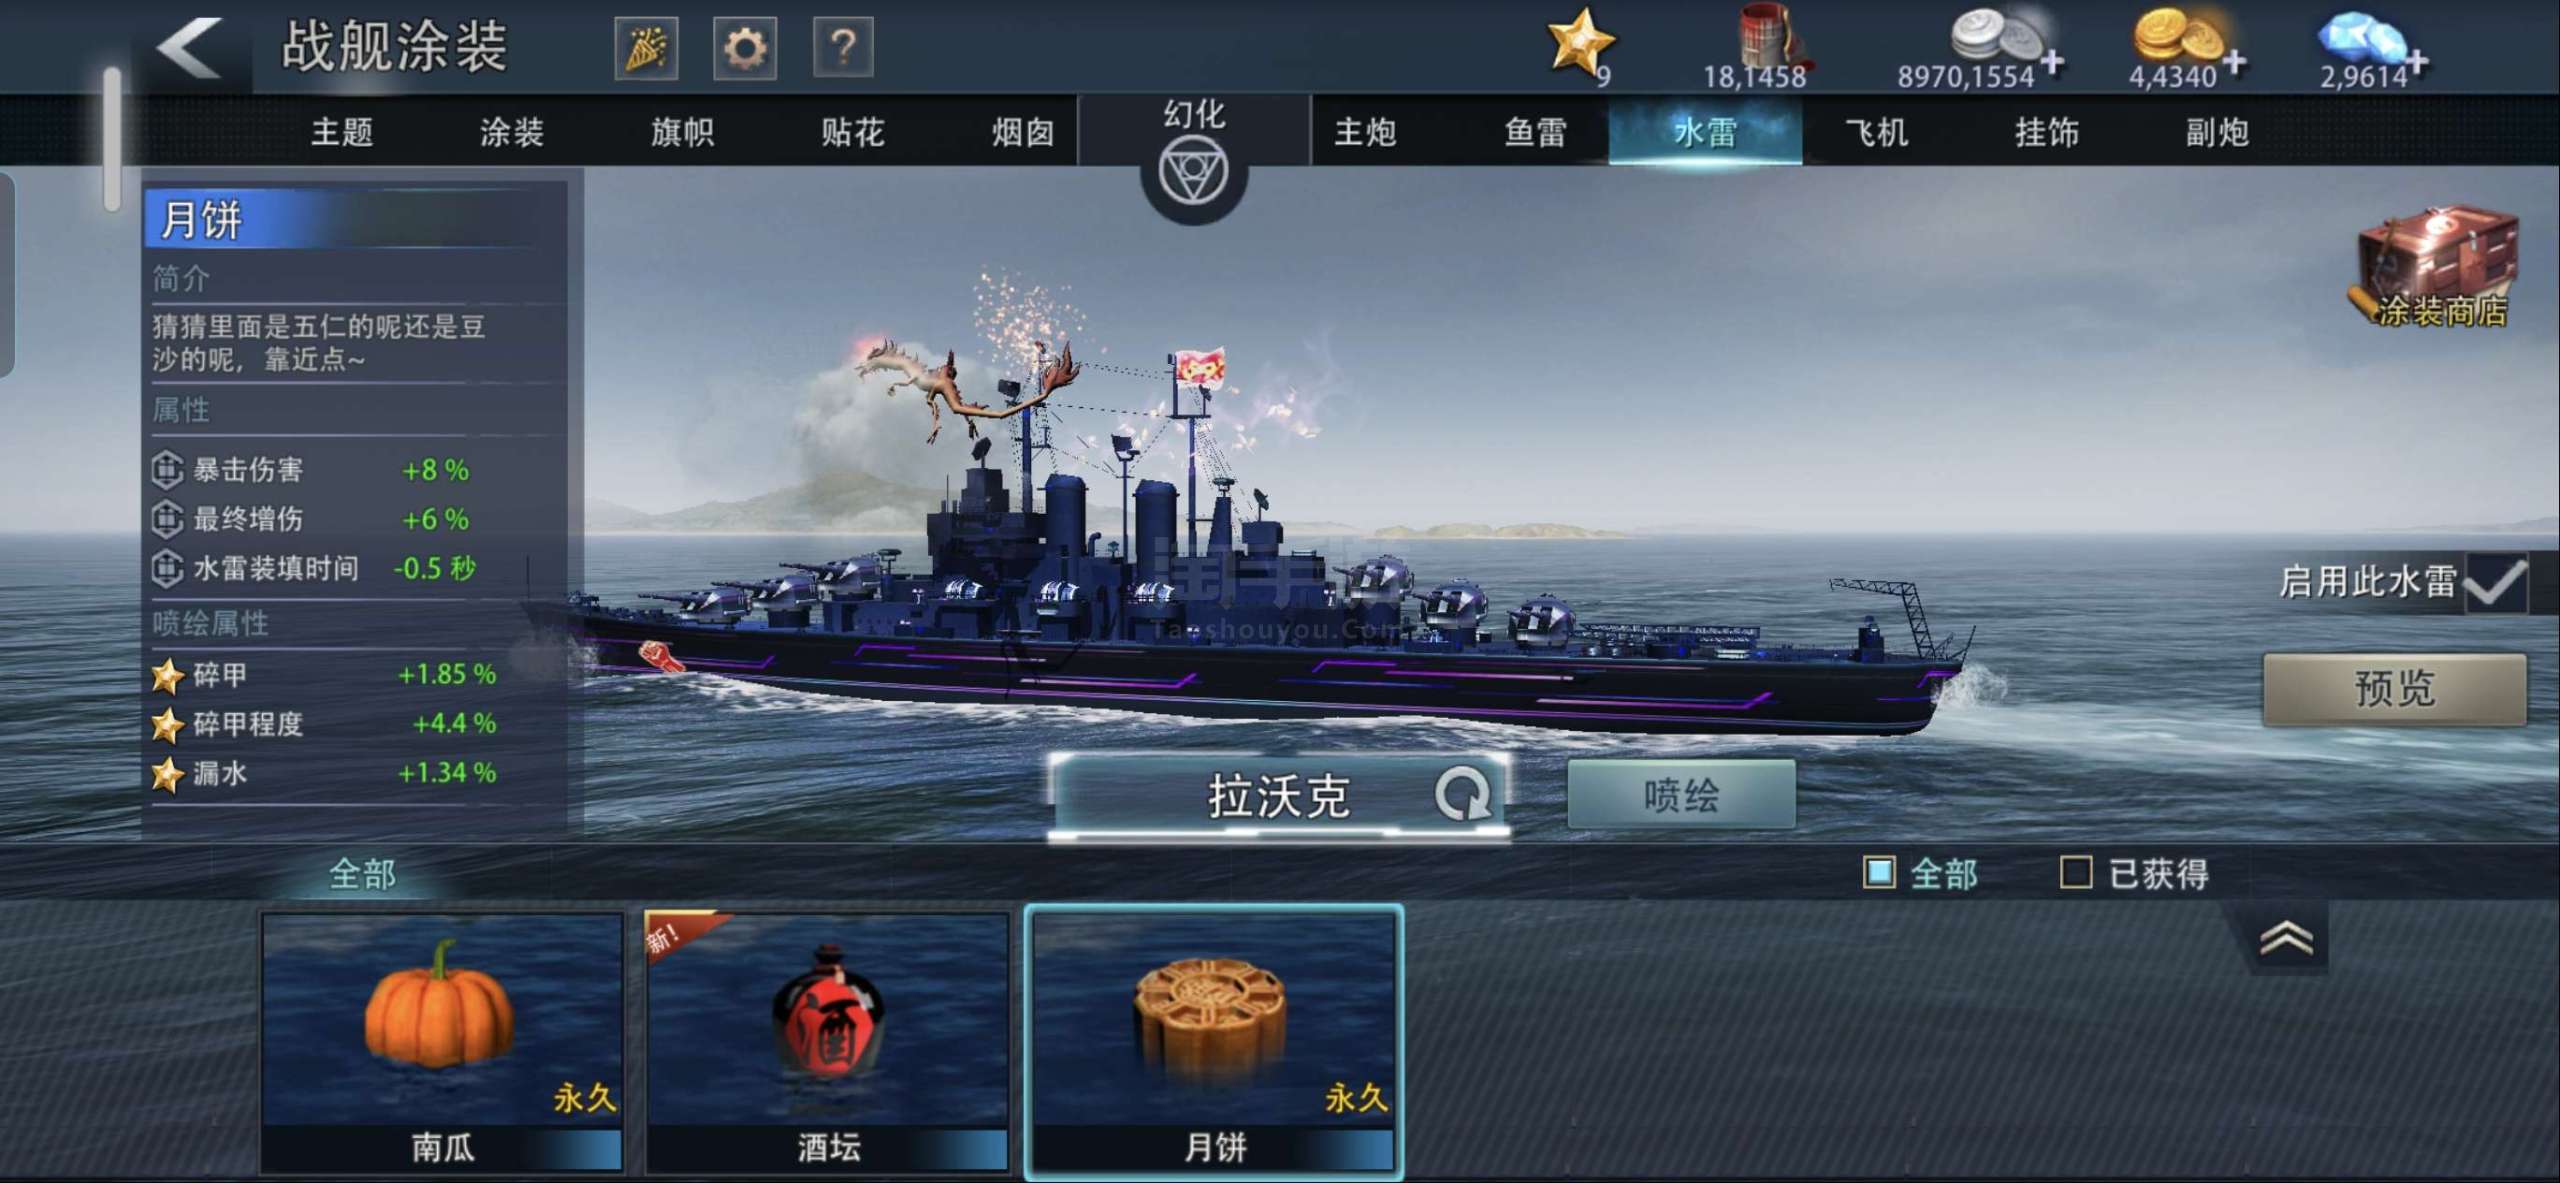Screen dimensions: 2560x1183
Task: Open the 飞机 tab
Action: pyautogui.click(x=1876, y=132)
